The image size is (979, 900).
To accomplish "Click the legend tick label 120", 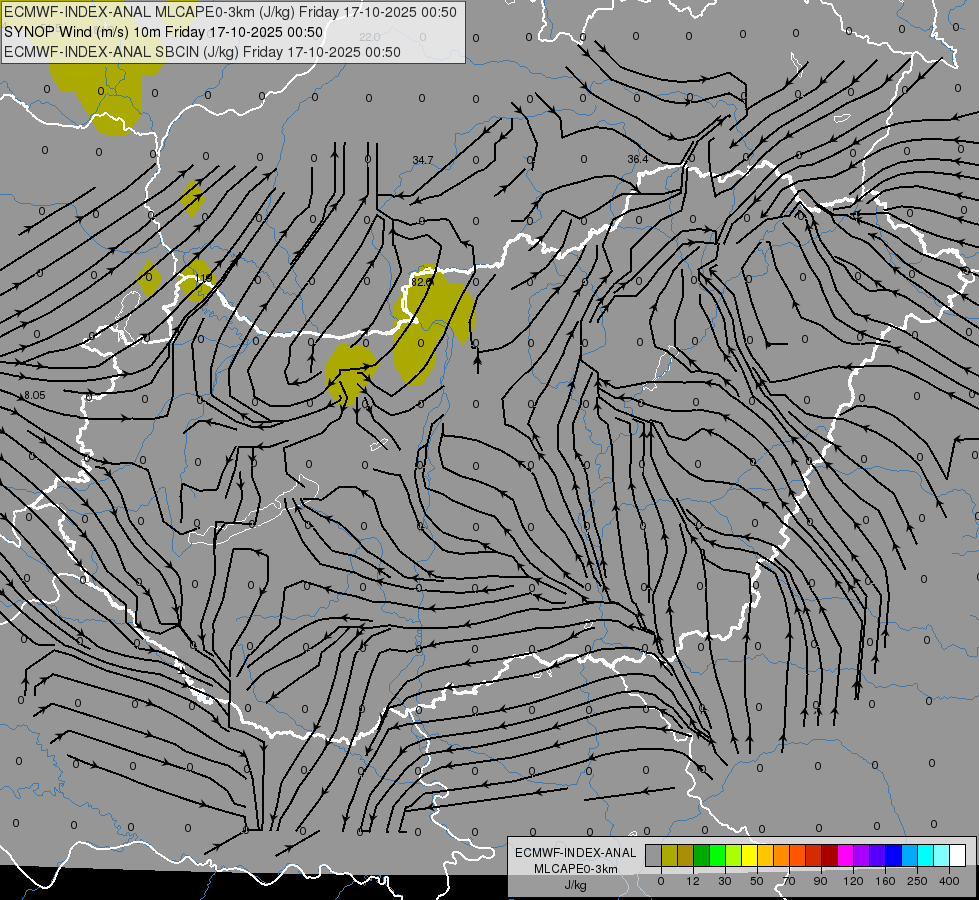I will tap(853, 881).
